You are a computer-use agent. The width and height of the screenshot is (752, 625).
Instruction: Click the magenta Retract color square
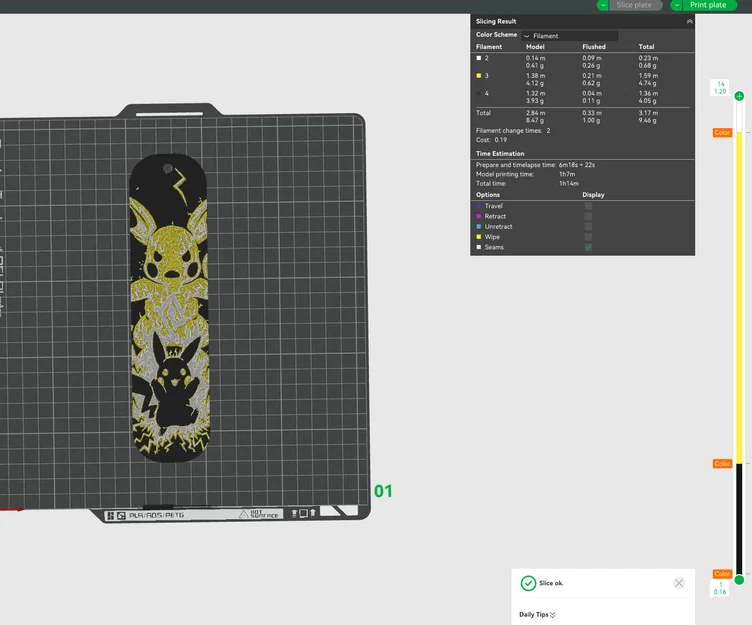(479, 216)
